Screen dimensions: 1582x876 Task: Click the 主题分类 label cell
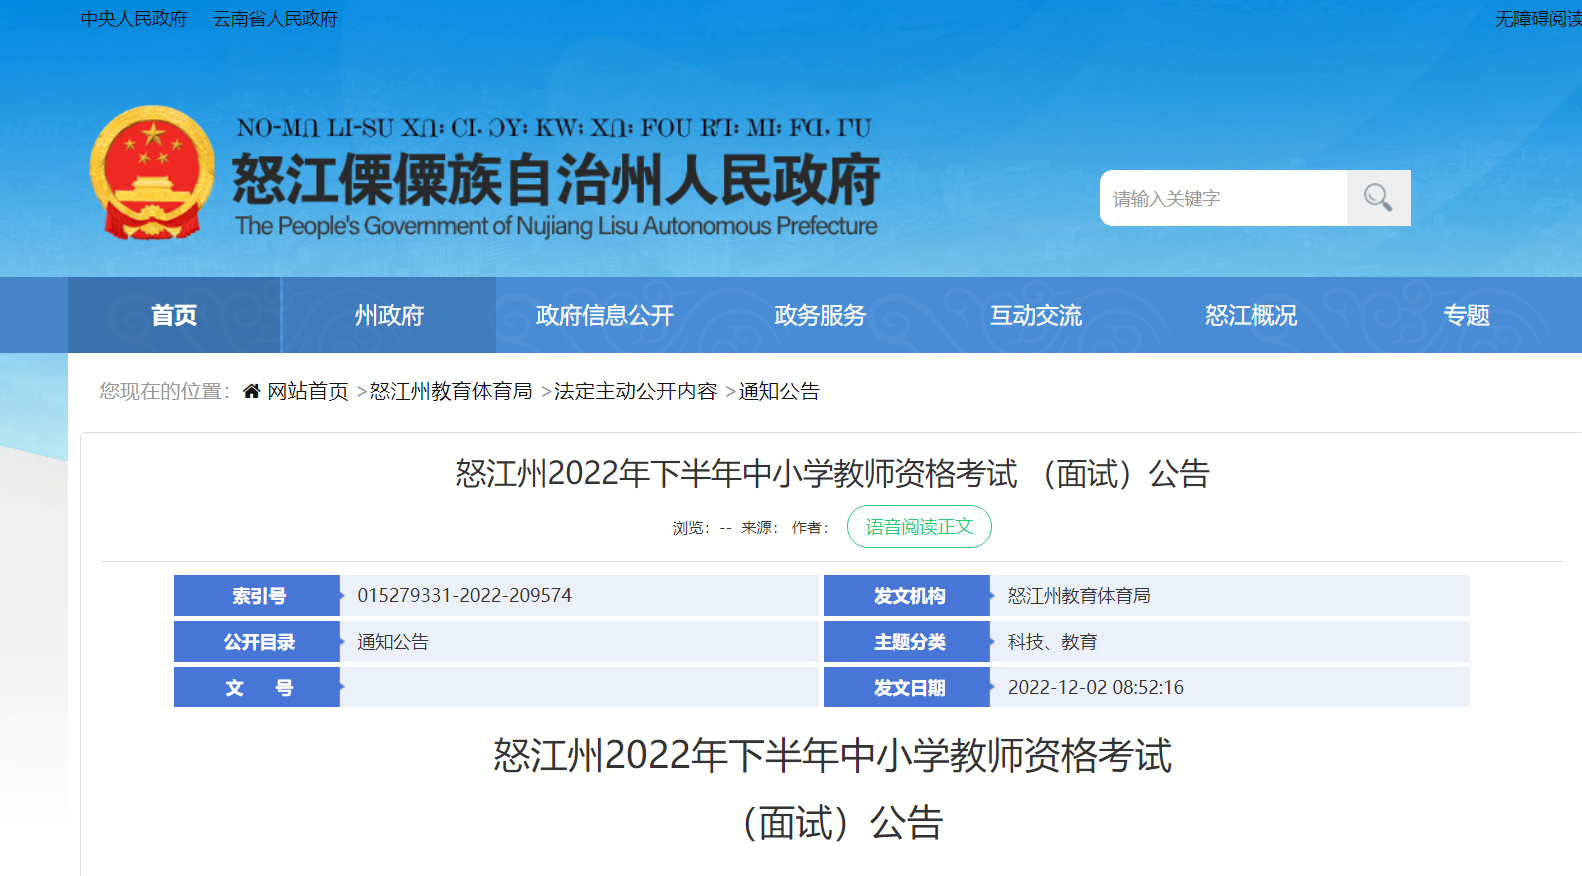(x=907, y=641)
